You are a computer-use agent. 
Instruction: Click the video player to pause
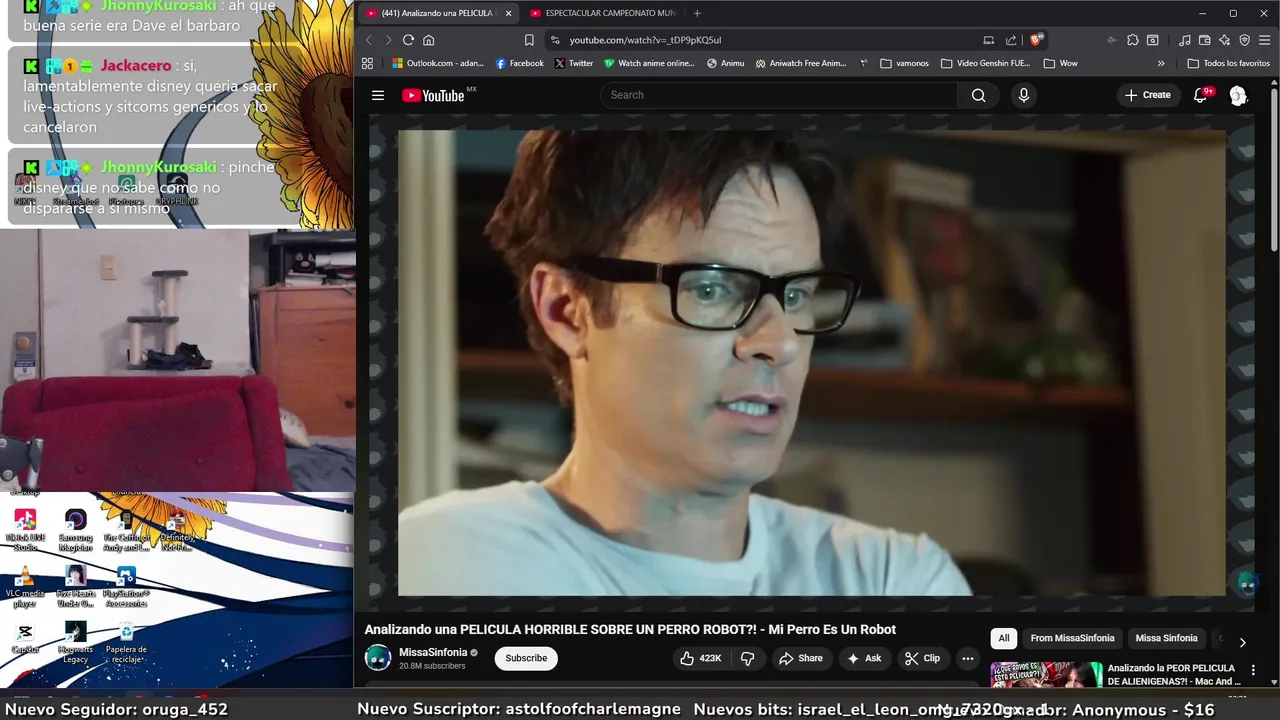811,363
